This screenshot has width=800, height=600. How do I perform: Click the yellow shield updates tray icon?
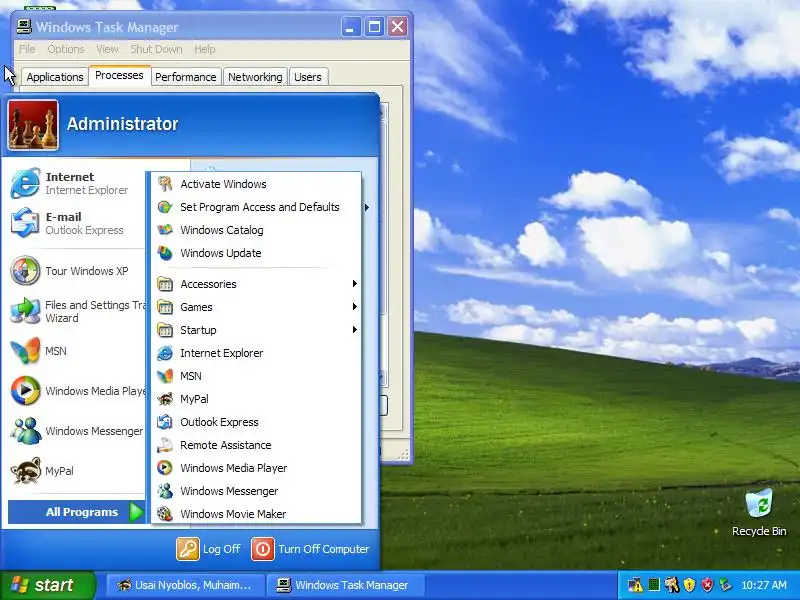click(x=689, y=585)
